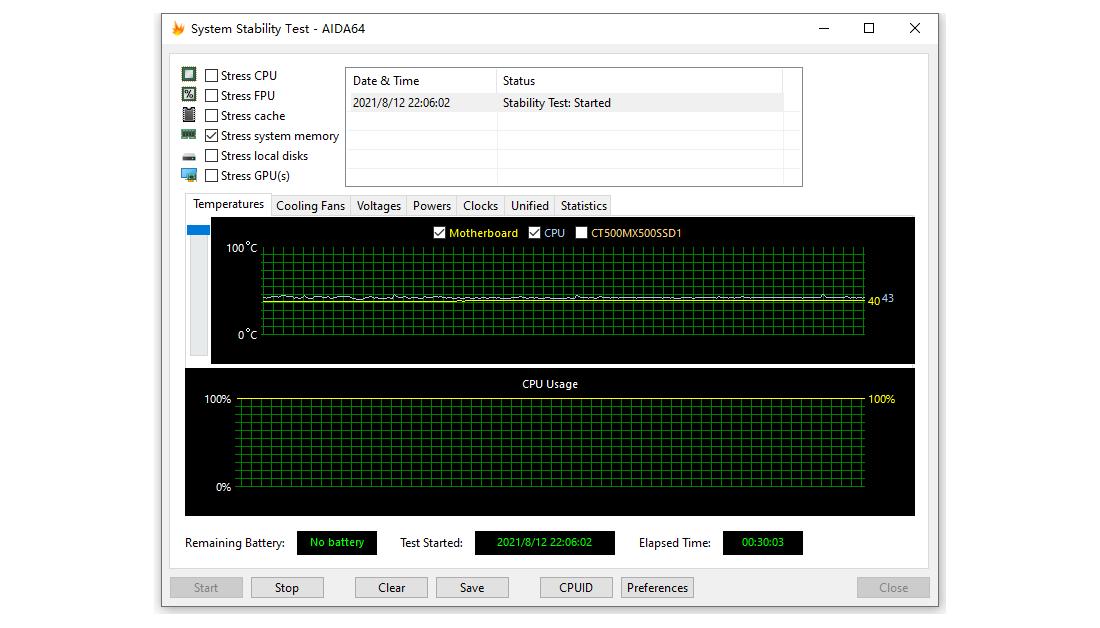This screenshot has width=1100, height=628.
Task: Click the blue graph scale slider handle
Action: [199, 230]
